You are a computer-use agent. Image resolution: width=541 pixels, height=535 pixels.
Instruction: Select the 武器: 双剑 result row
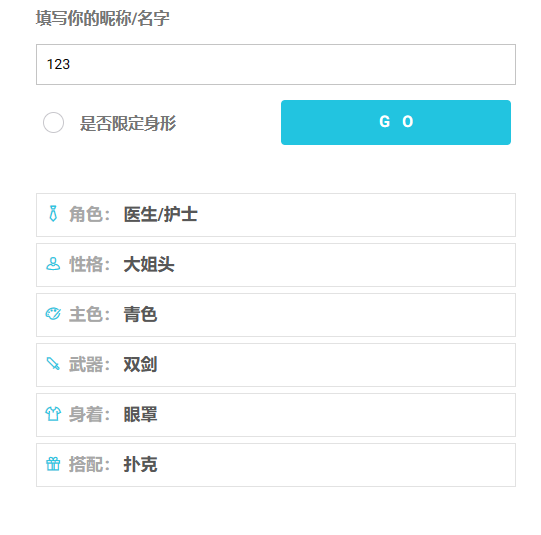[x=276, y=365]
